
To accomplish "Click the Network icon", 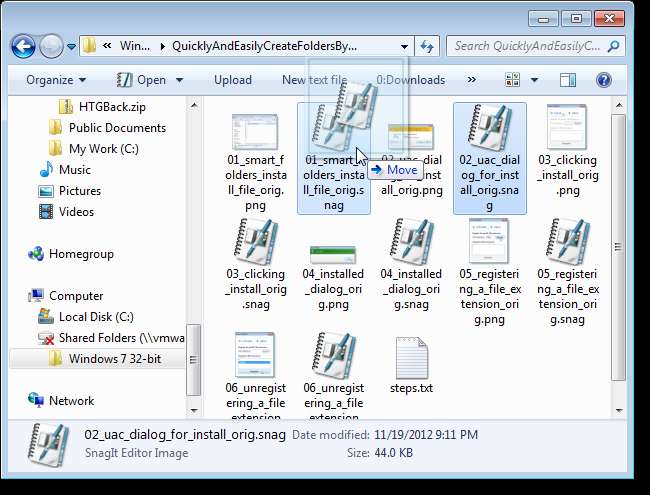I will pyautogui.click(x=36, y=400).
